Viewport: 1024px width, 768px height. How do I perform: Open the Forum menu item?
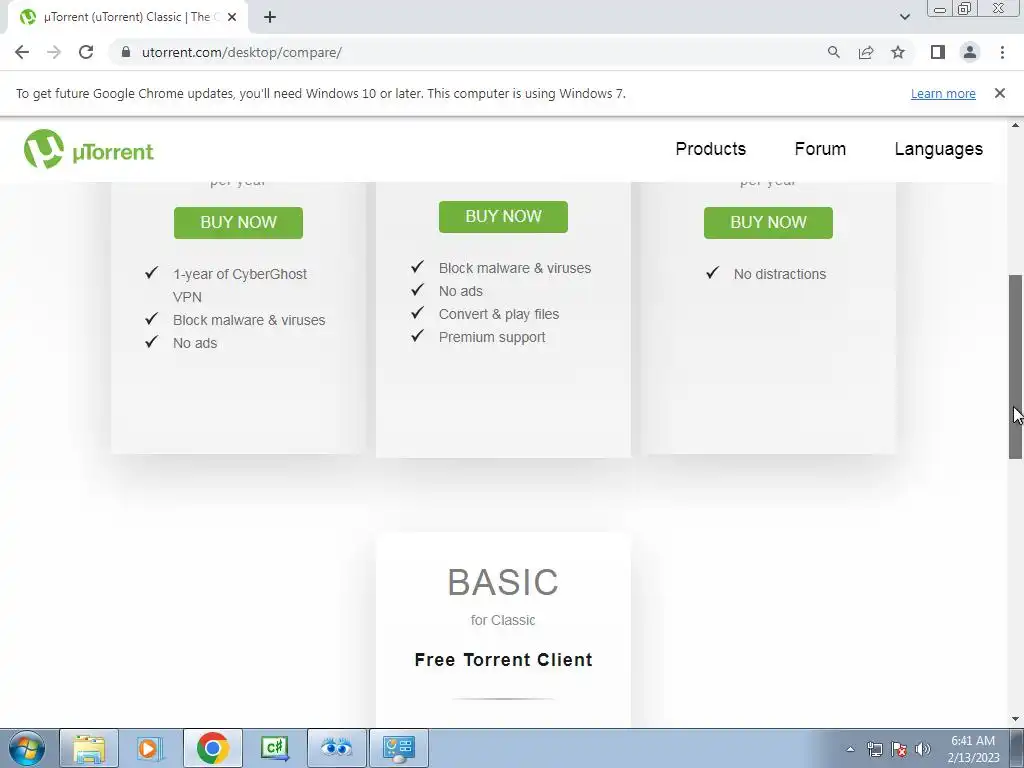tap(820, 149)
